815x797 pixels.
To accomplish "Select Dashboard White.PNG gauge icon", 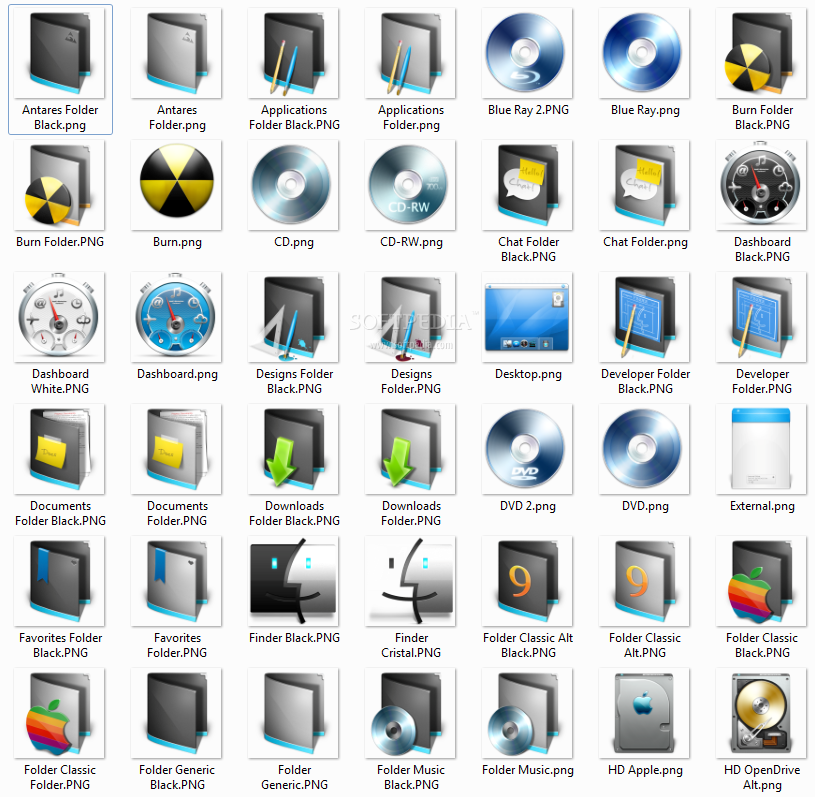I will 60,317.
